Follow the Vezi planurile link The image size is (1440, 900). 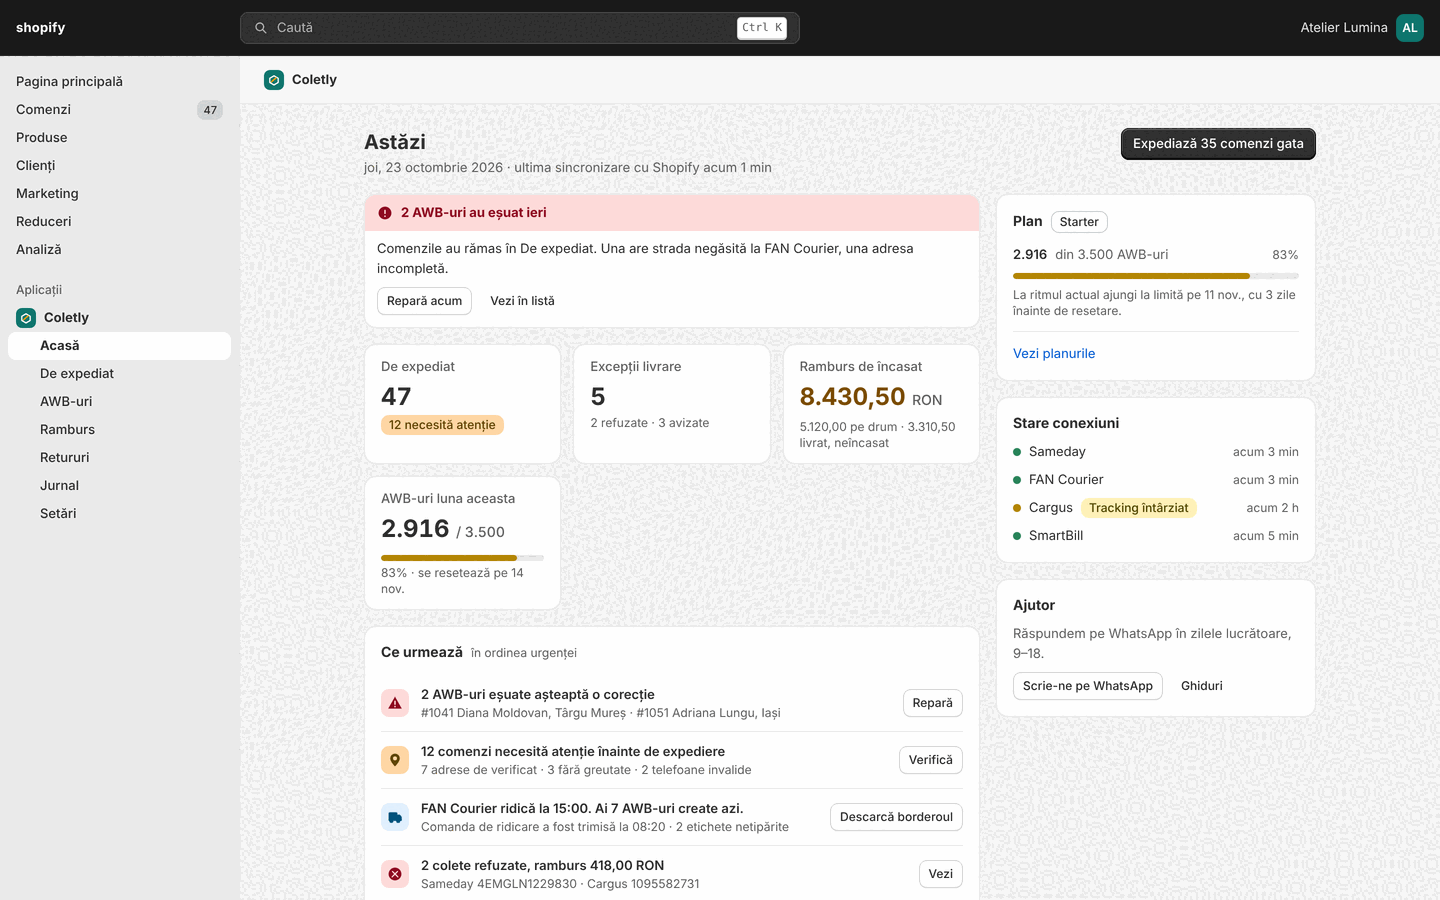click(1054, 354)
